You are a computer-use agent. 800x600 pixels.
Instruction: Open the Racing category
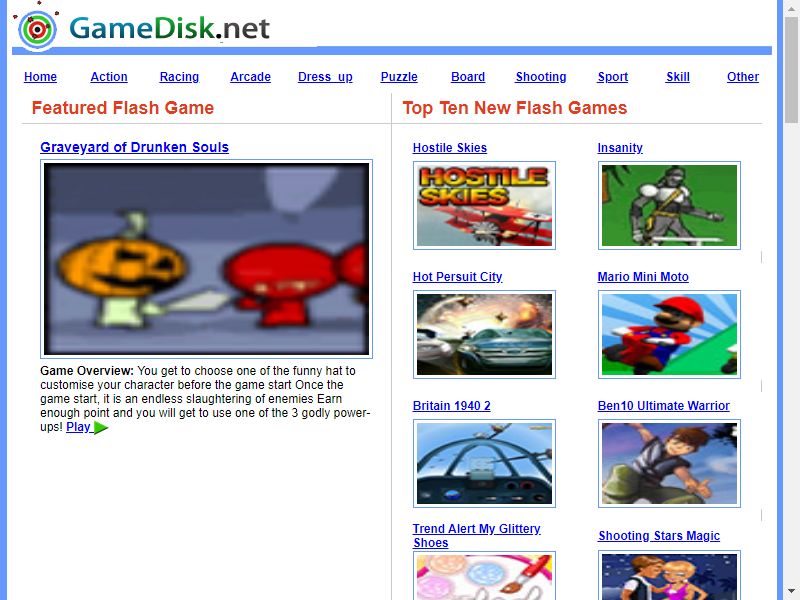179,77
